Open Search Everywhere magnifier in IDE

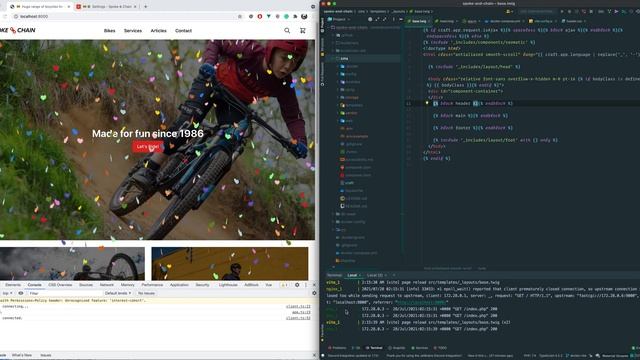[x=631, y=11]
